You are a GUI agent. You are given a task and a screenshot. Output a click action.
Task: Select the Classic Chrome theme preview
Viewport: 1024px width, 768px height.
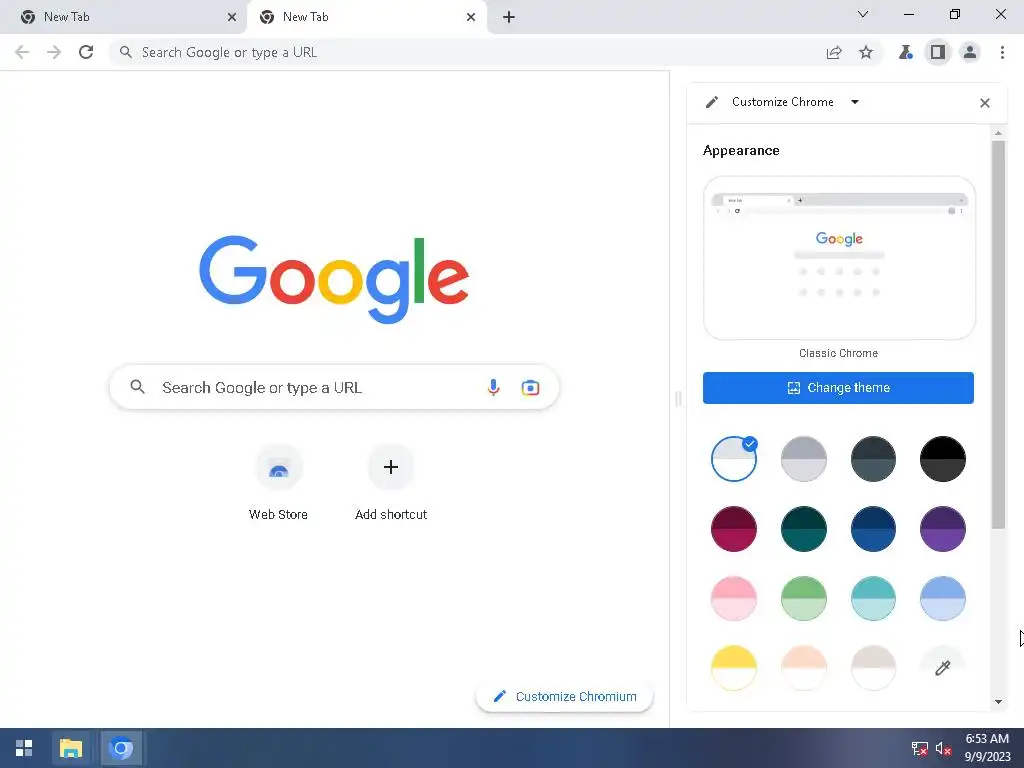point(839,258)
